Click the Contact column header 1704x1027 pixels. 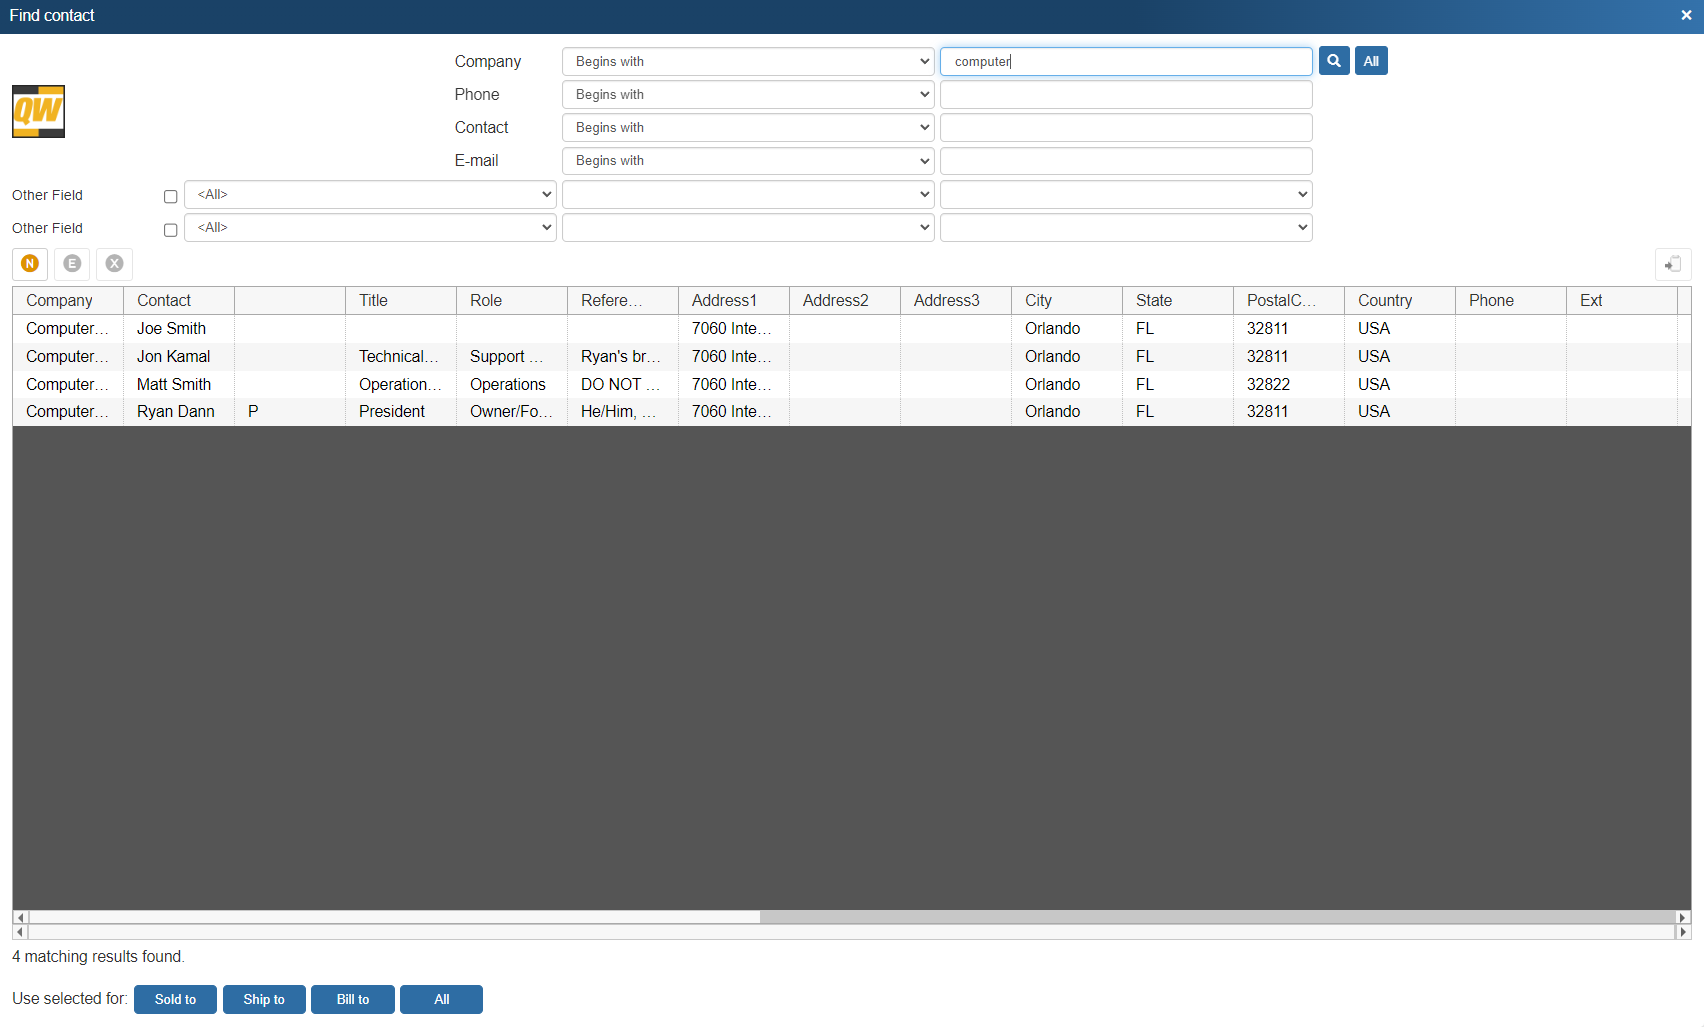point(178,300)
